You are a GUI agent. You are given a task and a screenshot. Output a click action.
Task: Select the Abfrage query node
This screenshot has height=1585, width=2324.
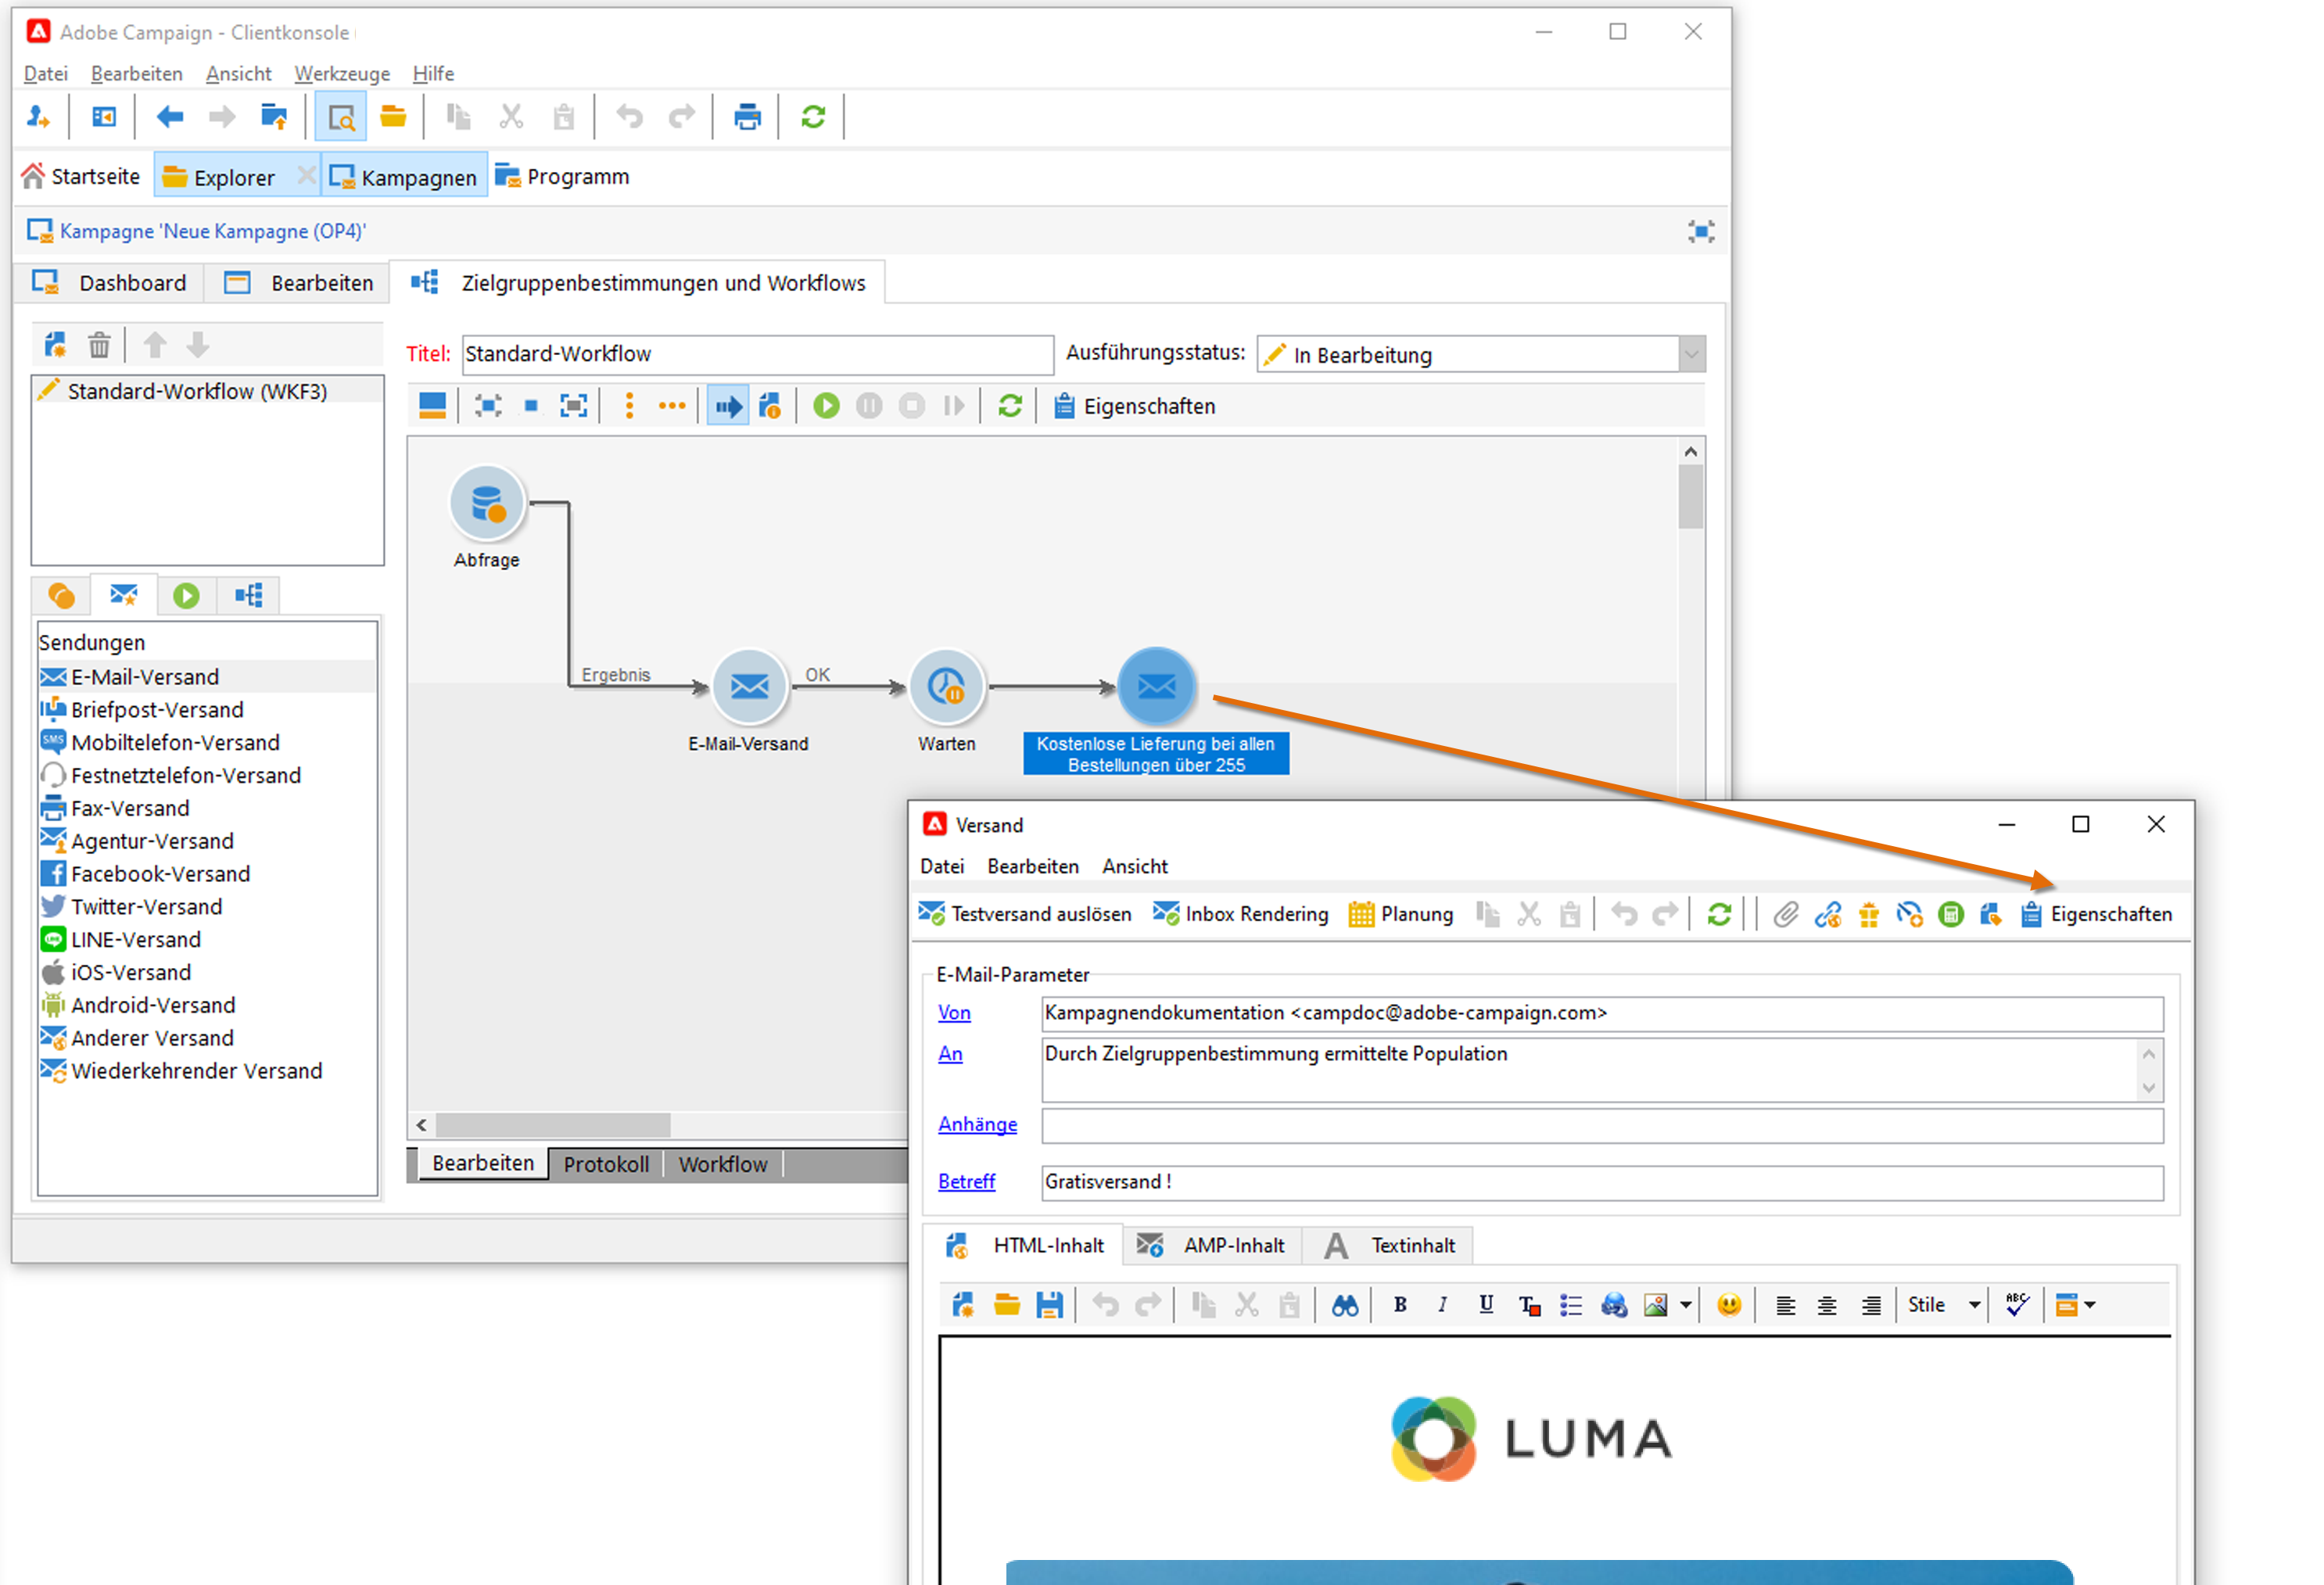[487, 503]
